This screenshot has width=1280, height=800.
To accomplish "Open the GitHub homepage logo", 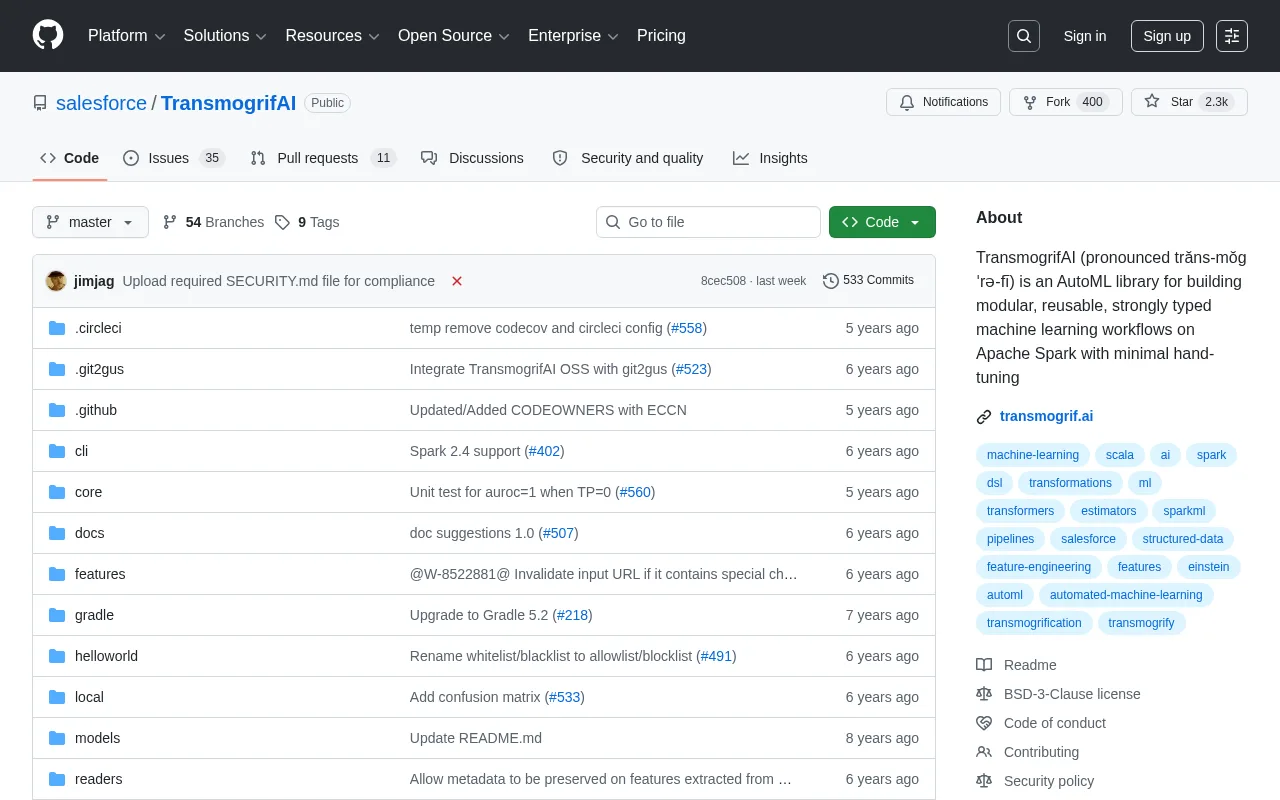I will coord(48,35).
